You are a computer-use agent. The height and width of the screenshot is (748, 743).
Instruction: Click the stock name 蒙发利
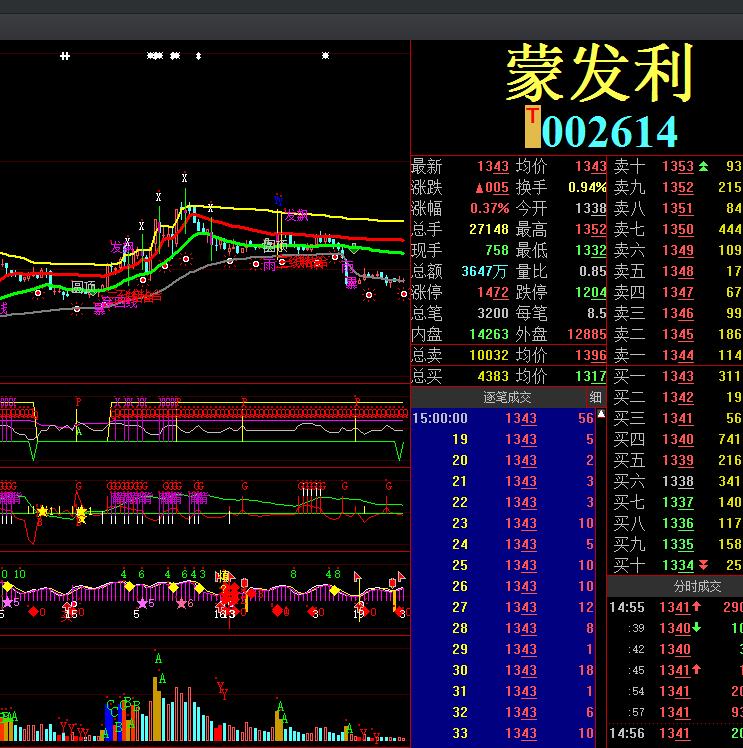click(x=599, y=73)
